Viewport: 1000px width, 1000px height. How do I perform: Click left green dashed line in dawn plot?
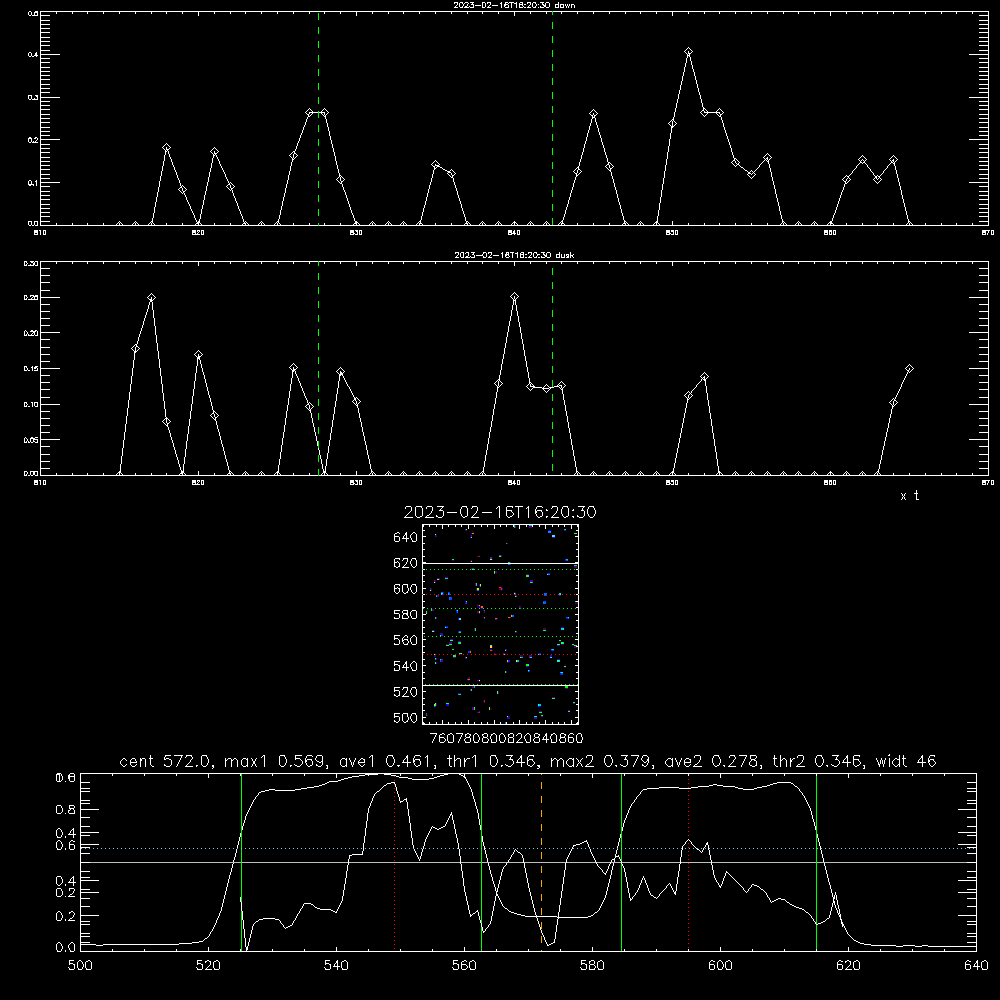point(318,118)
